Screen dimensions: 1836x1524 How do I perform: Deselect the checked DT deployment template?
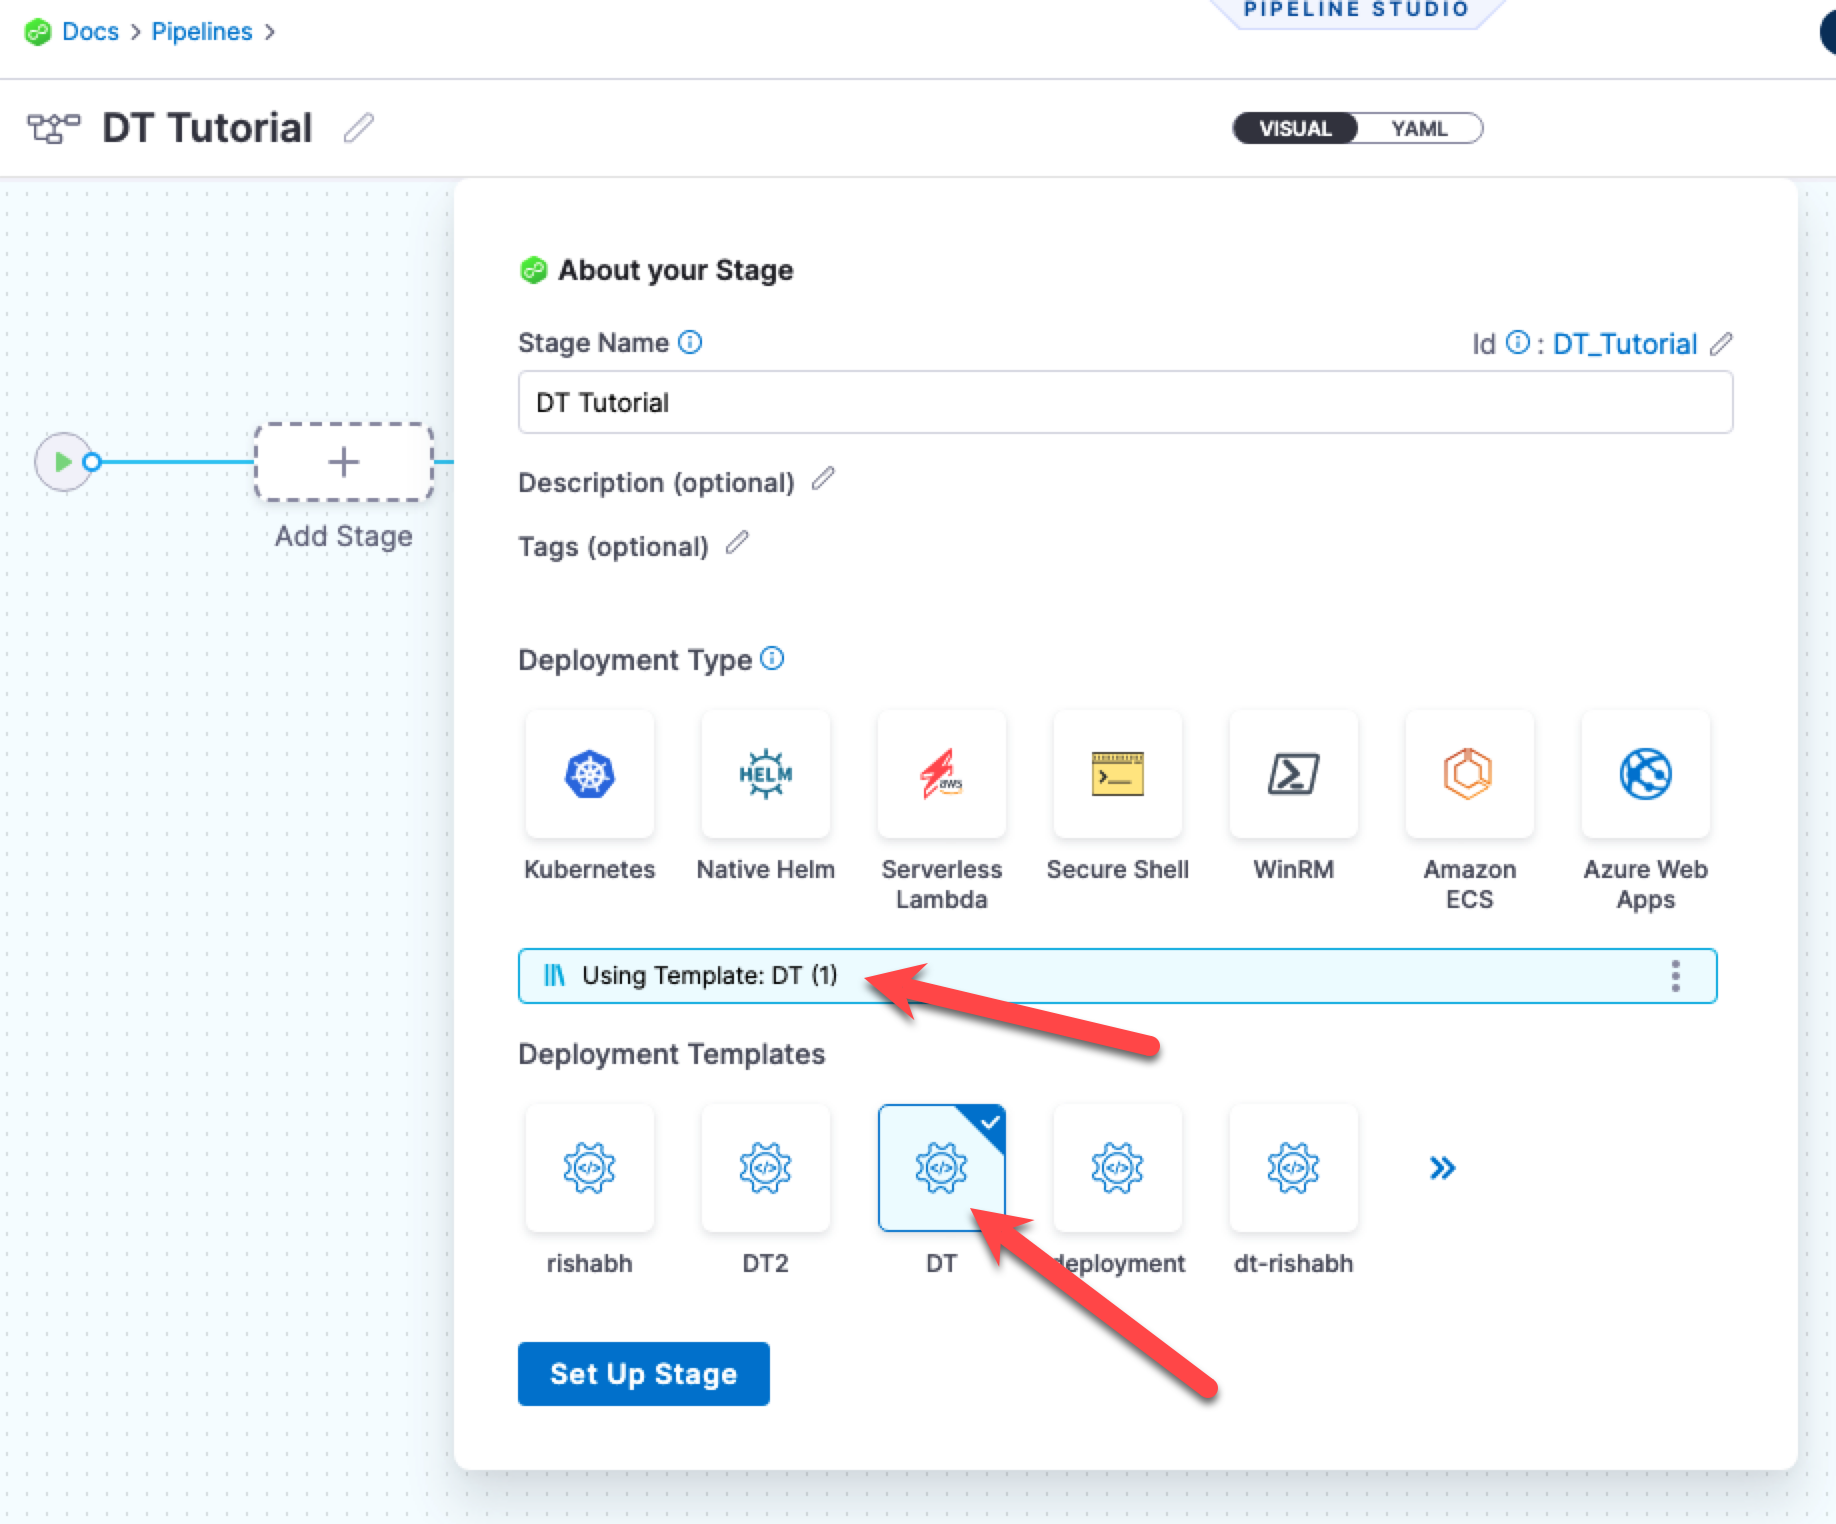click(941, 1167)
